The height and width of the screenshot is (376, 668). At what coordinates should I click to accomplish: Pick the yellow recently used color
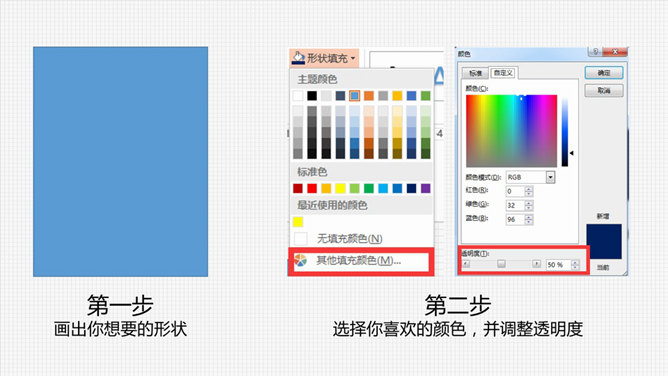click(x=298, y=221)
